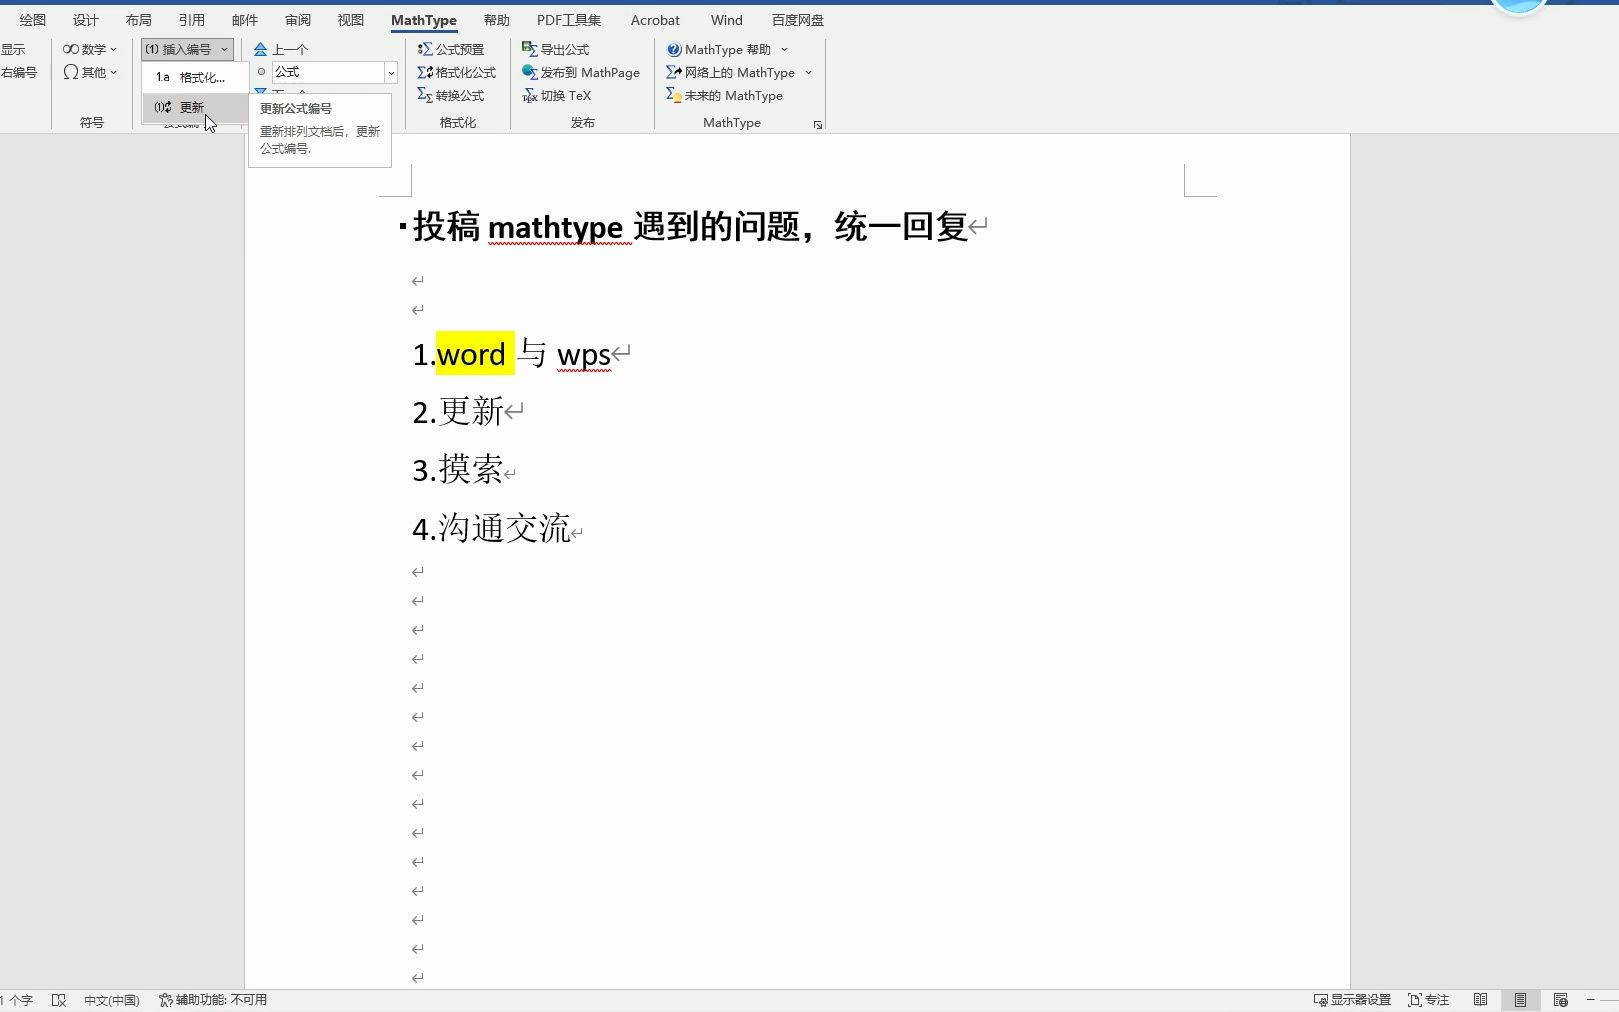Select the radio button beside 公式 box
Viewport: 1619px width, 1012px height.
[262, 72]
